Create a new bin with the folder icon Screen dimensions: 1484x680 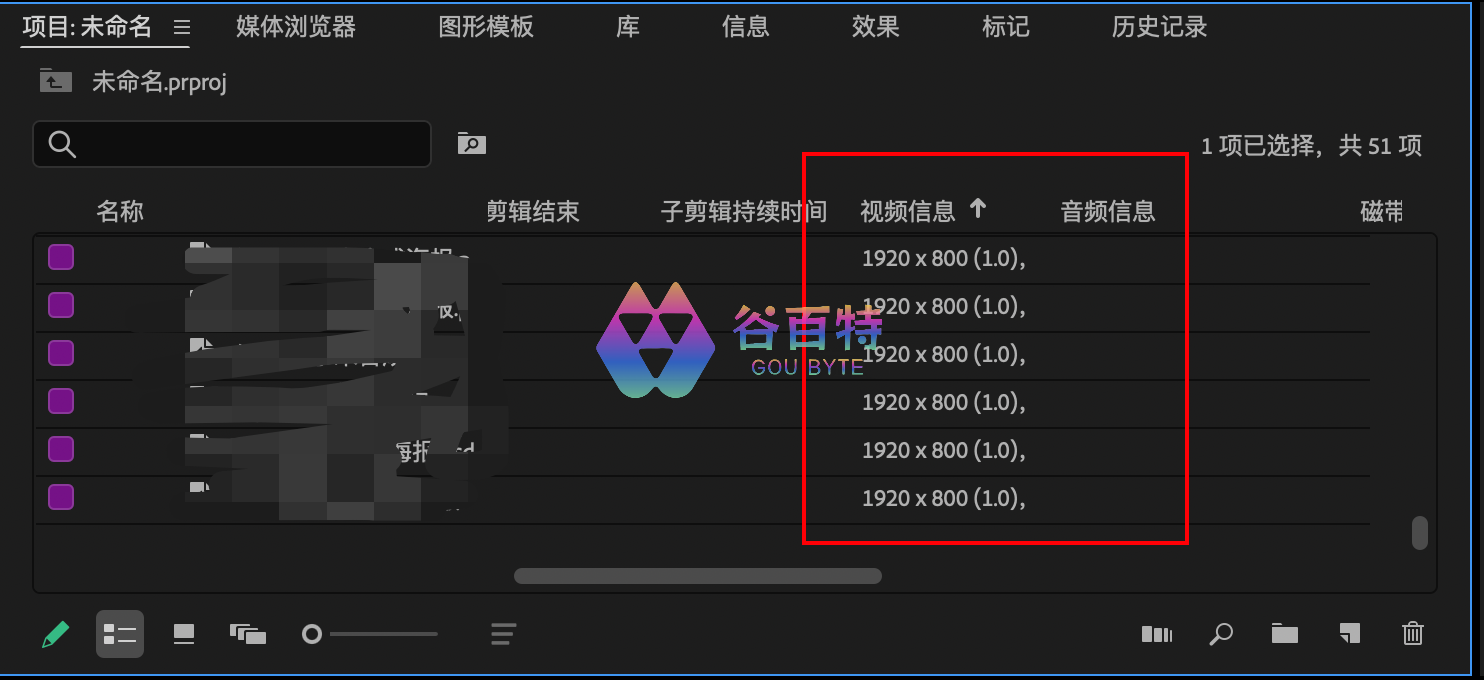1285,634
